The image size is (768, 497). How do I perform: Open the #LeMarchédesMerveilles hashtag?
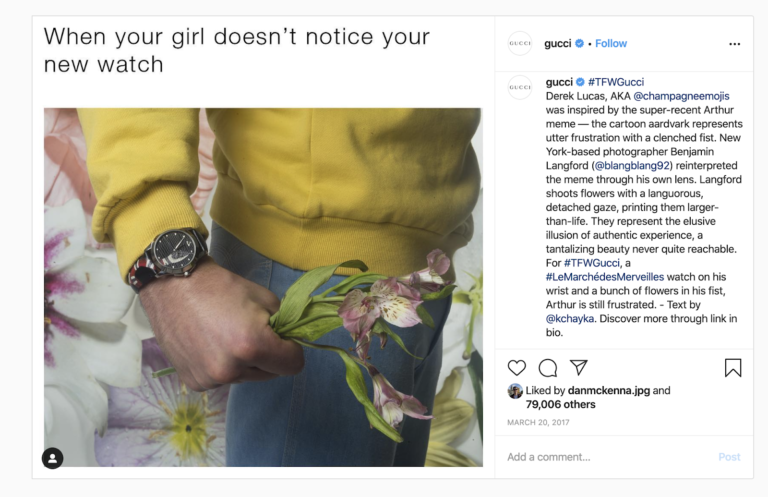605,277
